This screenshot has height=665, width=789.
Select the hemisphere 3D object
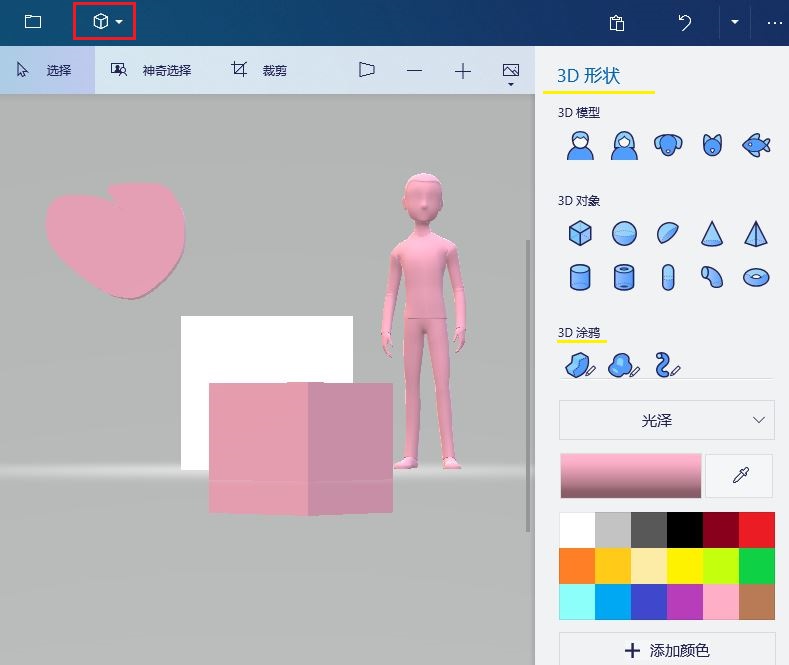tap(668, 233)
